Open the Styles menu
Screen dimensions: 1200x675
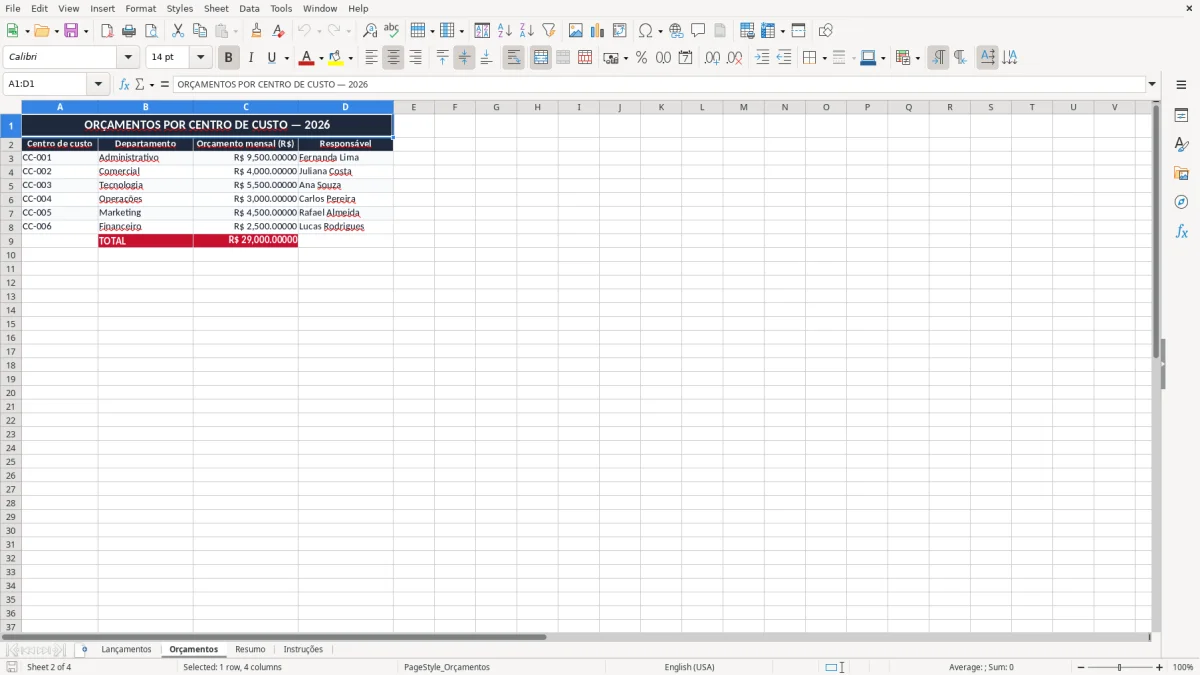[x=180, y=8]
